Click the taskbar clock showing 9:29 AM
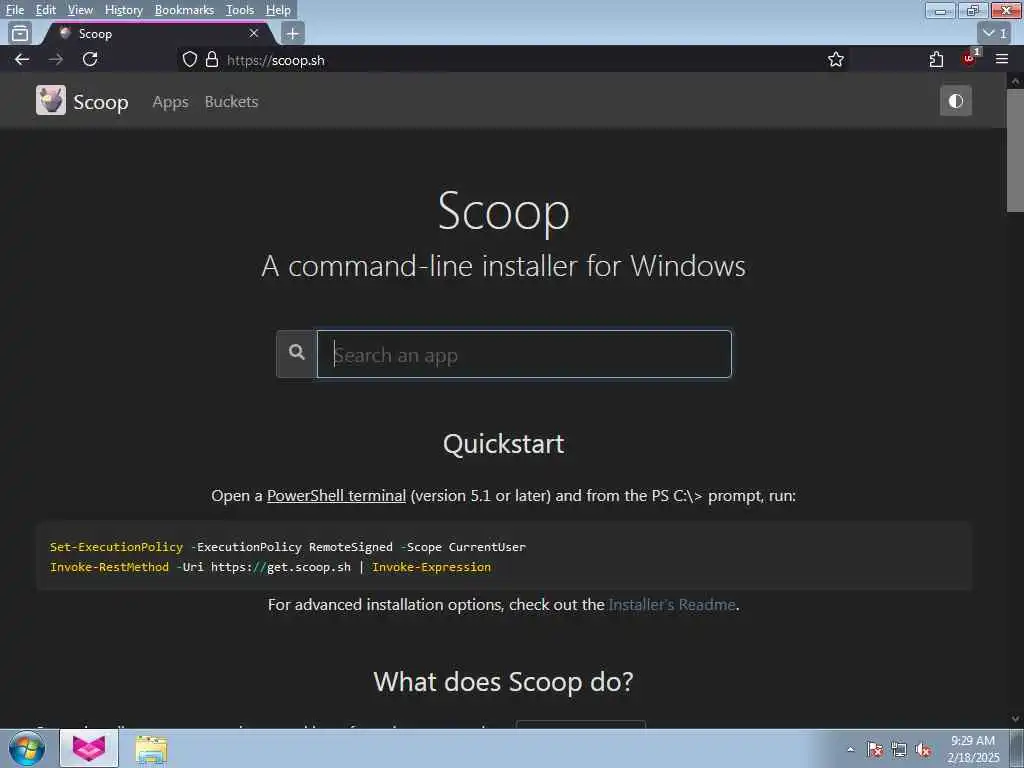Screen dimensions: 1024x768 point(973,749)
